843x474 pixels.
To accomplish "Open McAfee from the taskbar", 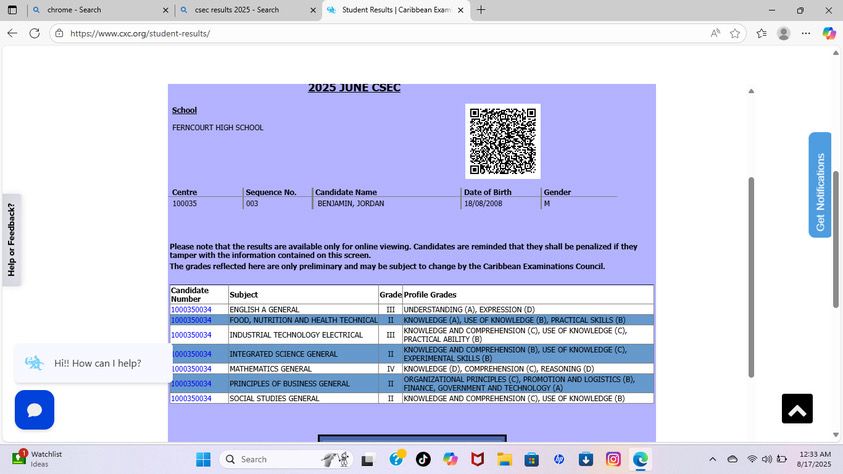I will (x=477, y=459).
